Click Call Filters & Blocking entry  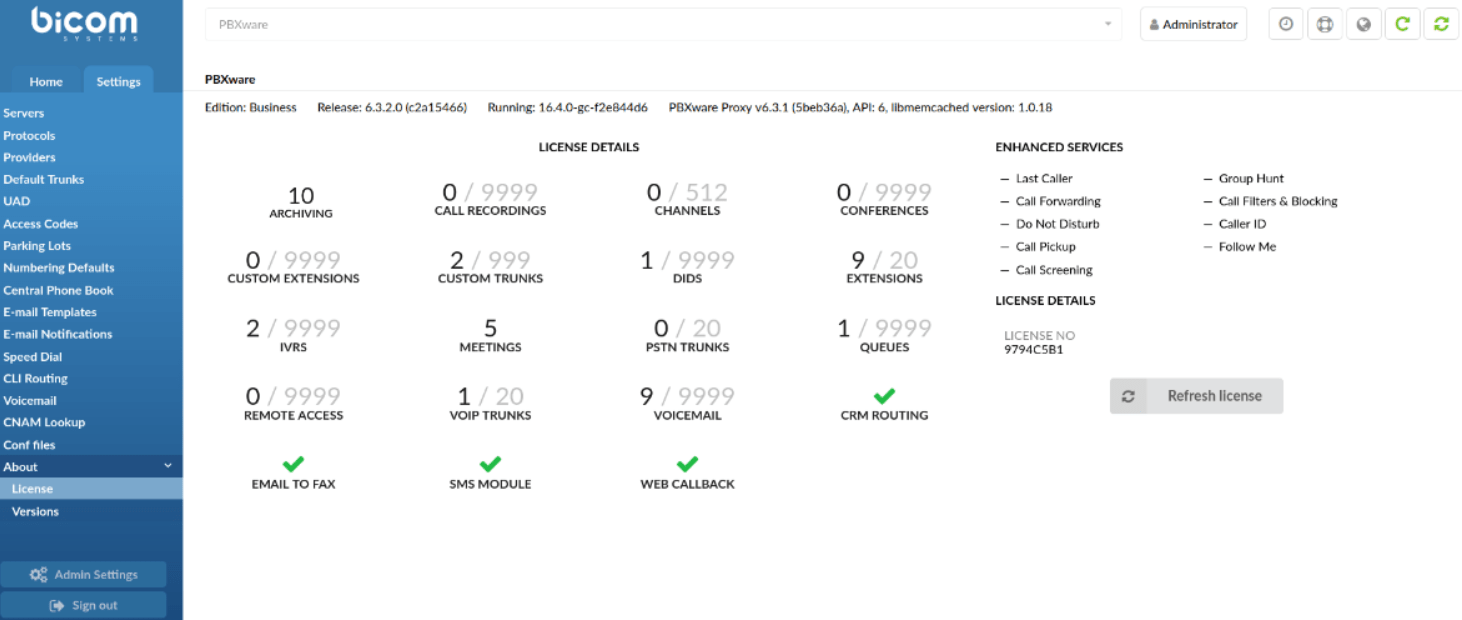tap(1278, 201)
